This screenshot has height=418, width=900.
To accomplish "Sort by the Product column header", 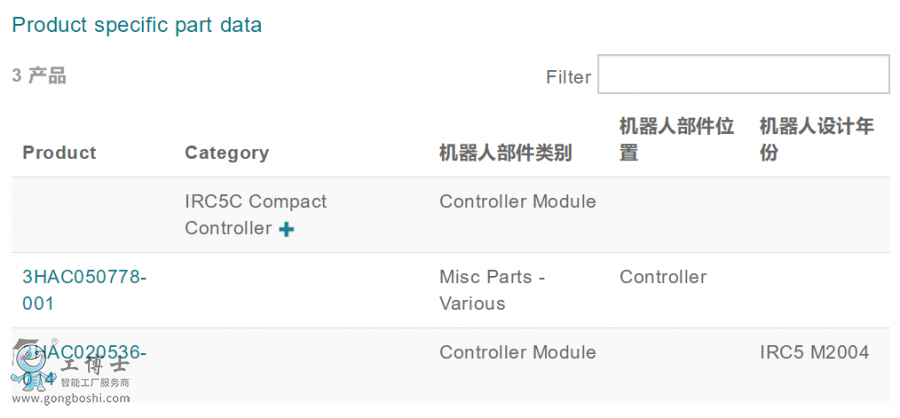I will (x=59, y=153).
